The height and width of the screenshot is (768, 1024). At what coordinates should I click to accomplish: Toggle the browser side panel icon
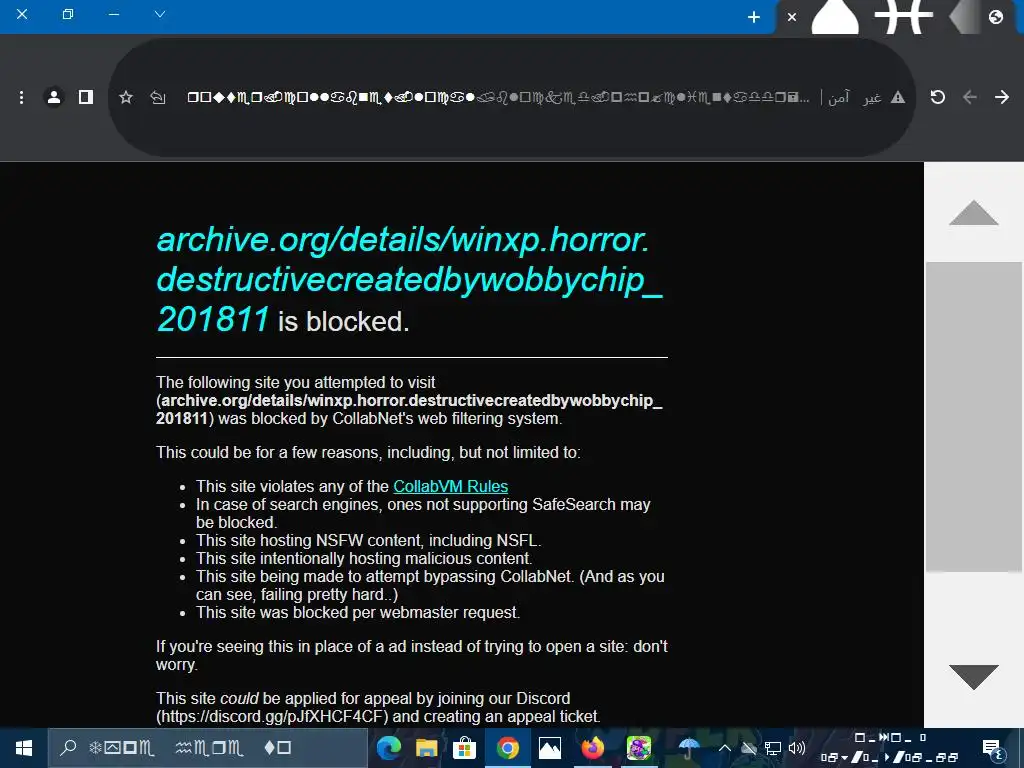click(x=86, y=97)
